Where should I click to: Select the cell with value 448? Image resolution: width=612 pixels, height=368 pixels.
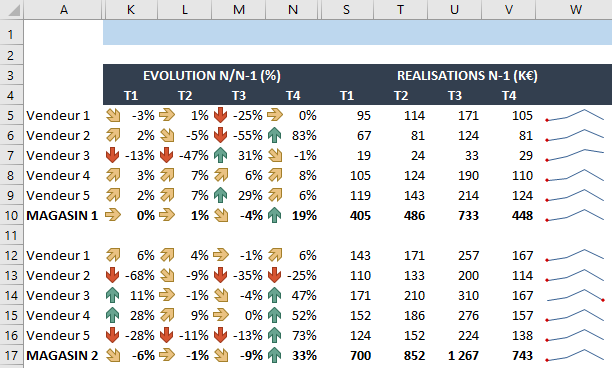tap(509, 215)
